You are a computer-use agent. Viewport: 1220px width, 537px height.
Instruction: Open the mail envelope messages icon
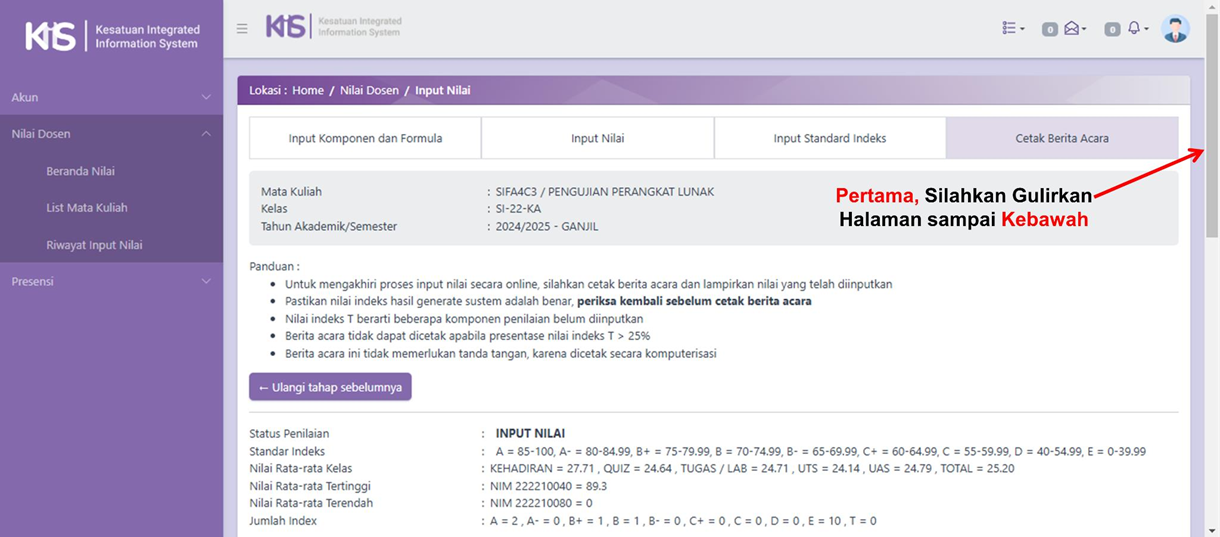click(x=1073, y=29)
